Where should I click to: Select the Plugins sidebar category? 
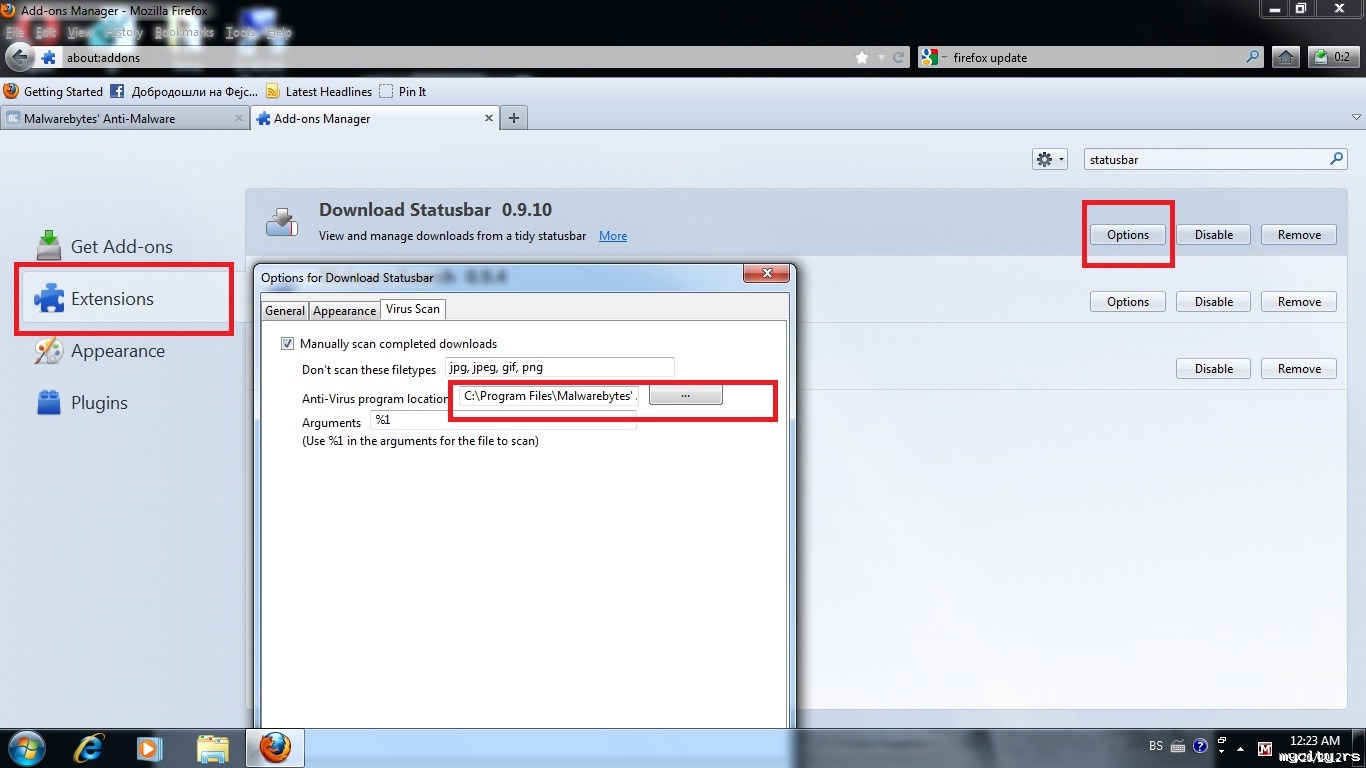point(122,403)
